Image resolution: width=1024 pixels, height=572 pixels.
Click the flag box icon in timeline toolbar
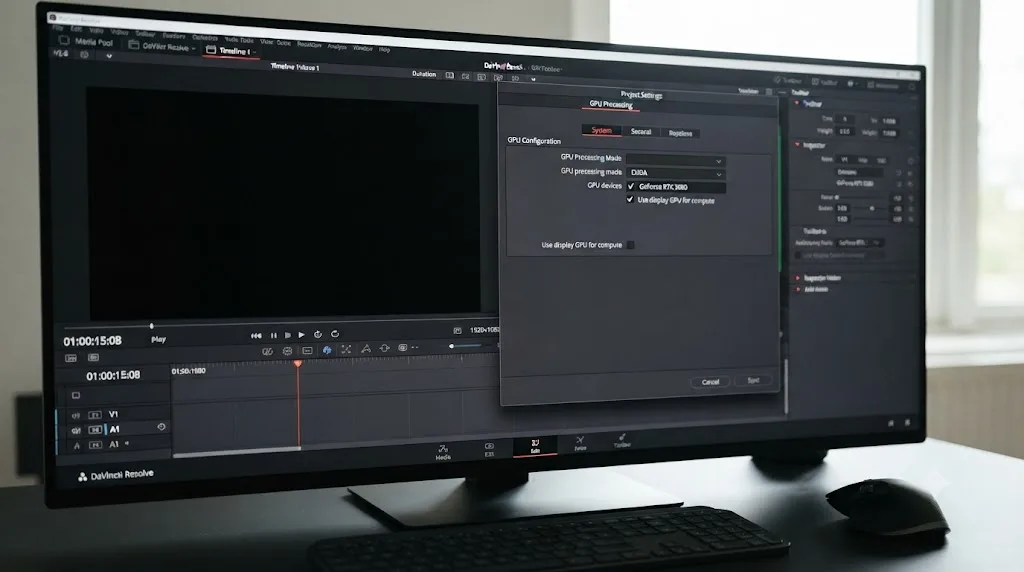tap(403, 347)
